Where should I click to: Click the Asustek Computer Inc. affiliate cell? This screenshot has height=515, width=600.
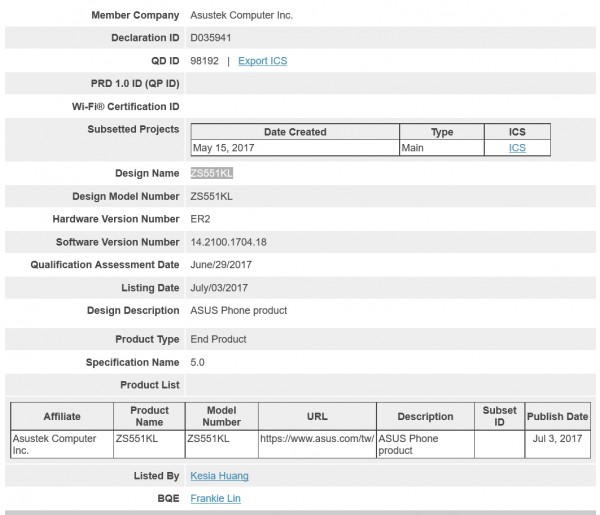[54, 445]
